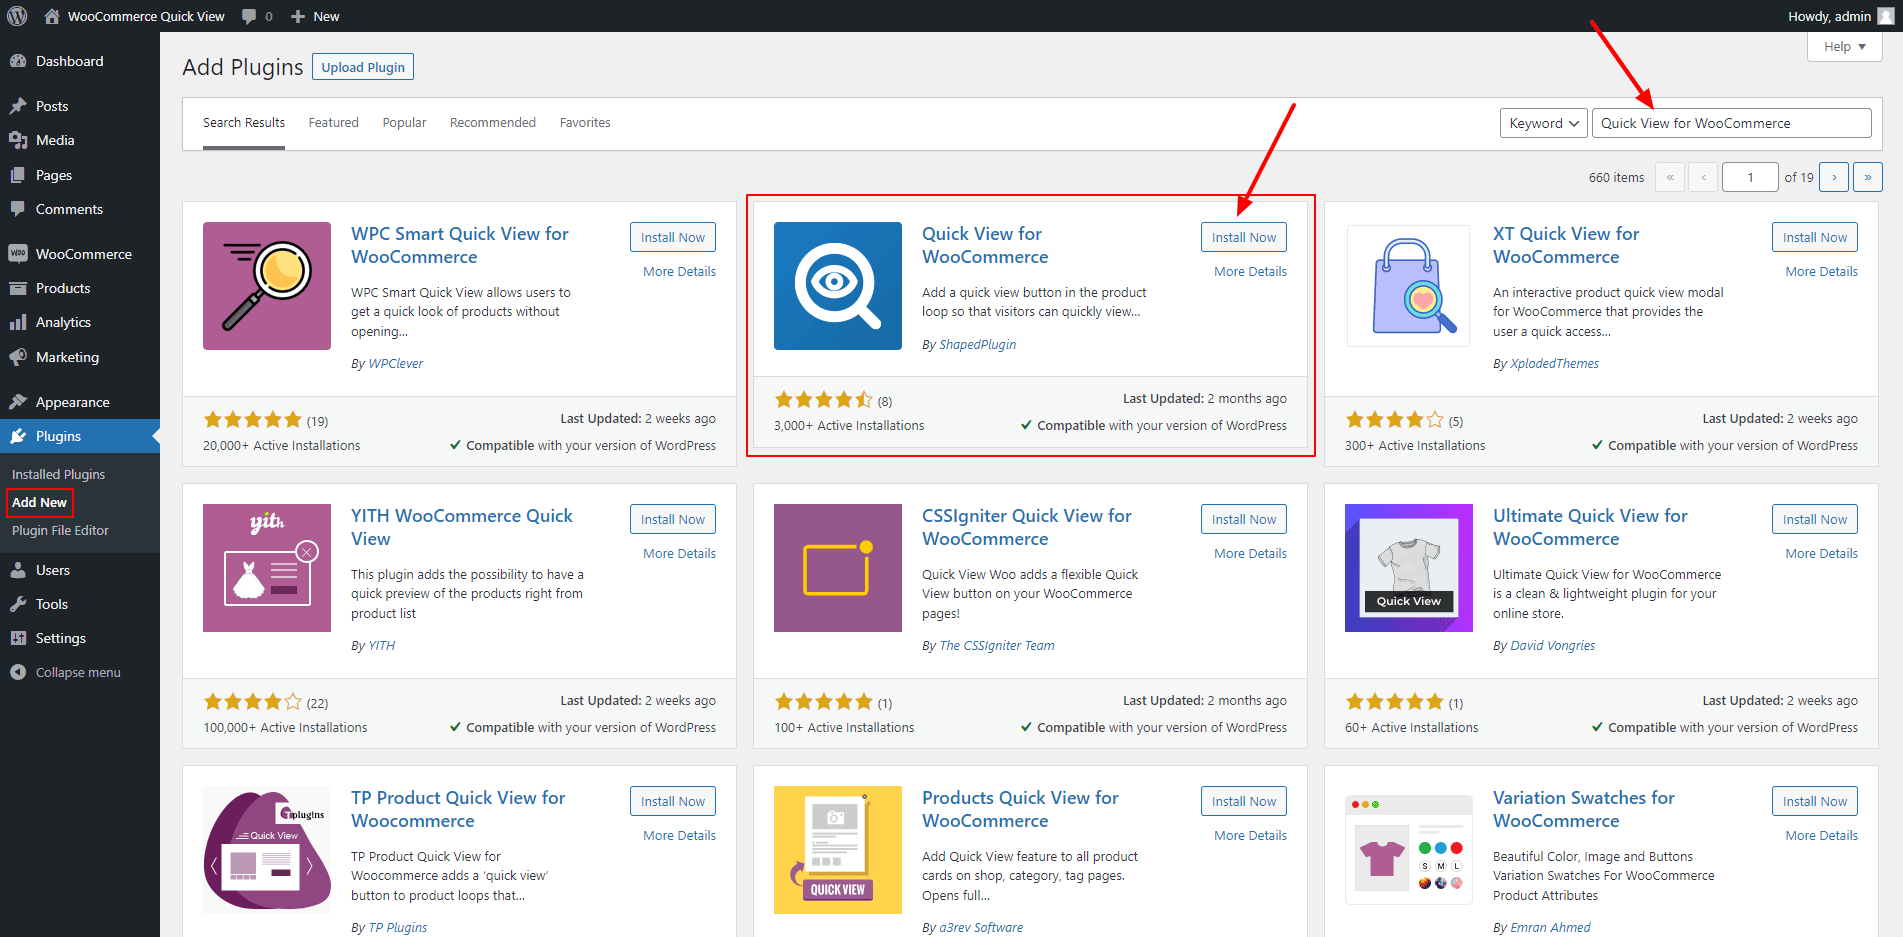
Task: Open the Ultimate Quick View t-shirt thumbnail
Action: click(x=1409, y=568)
